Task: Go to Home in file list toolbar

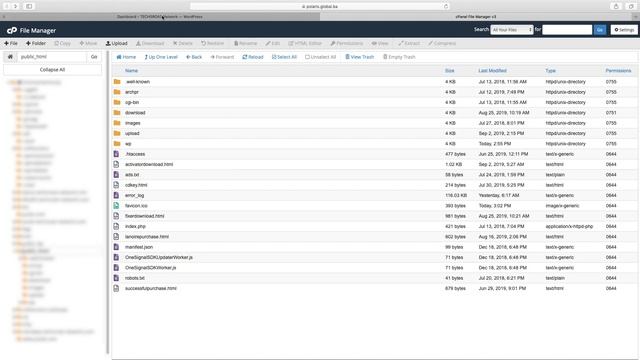Action: [x=126, y=57]
